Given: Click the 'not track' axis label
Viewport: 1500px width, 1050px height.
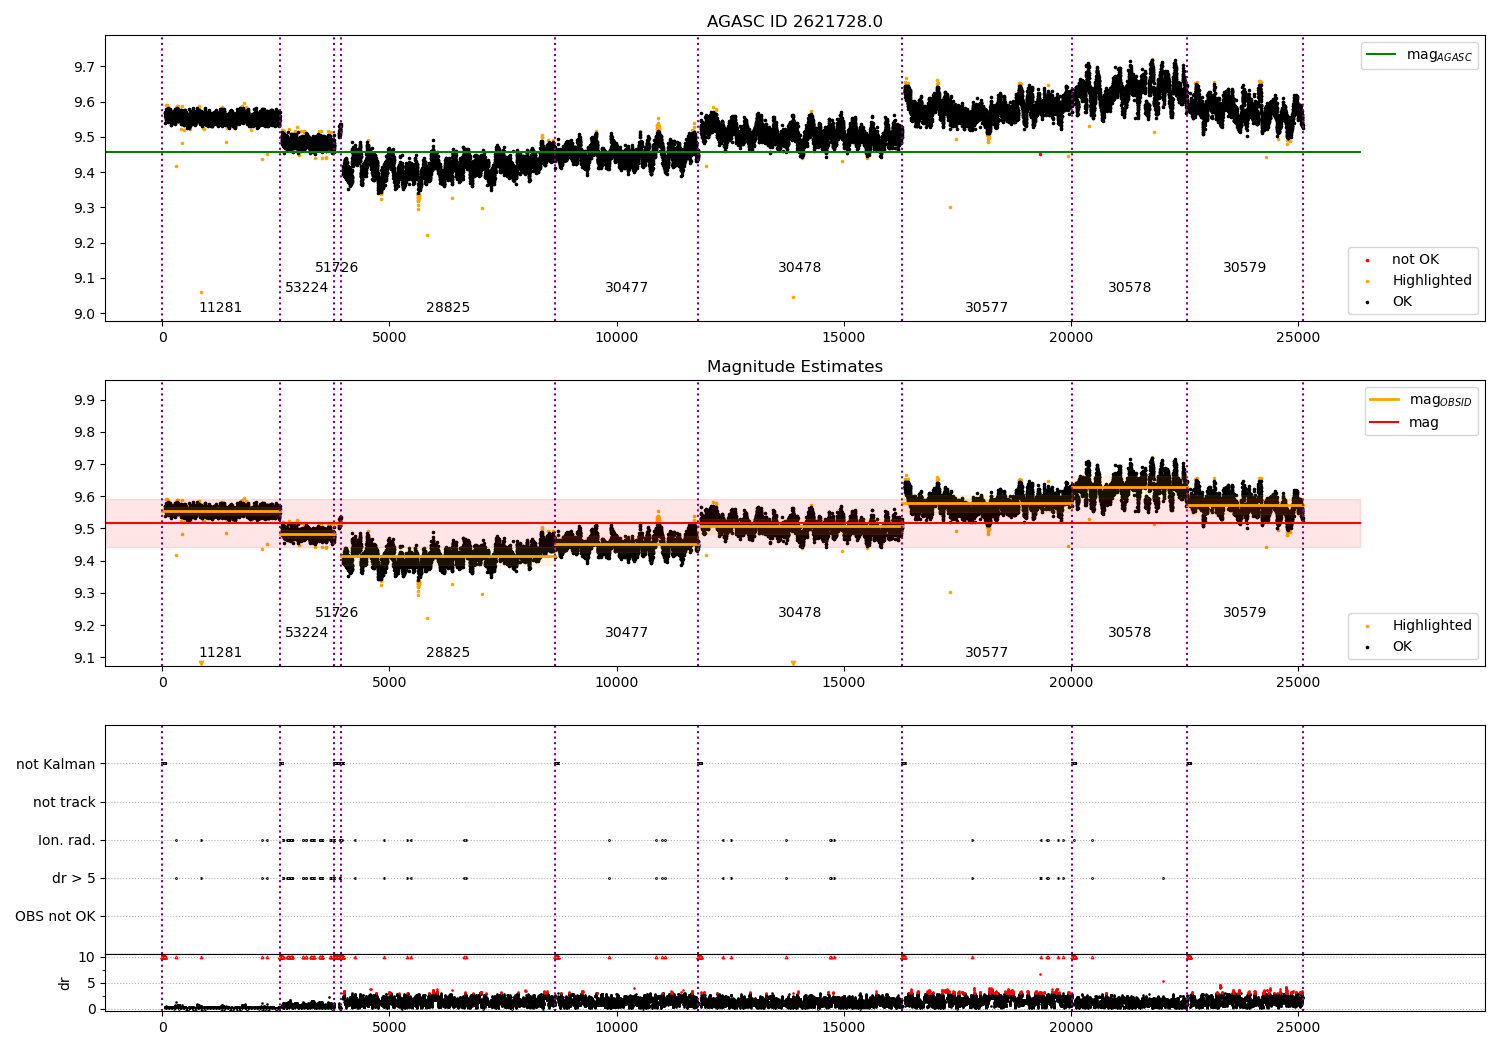Looking at the screenshot, I should pos(64,803).
